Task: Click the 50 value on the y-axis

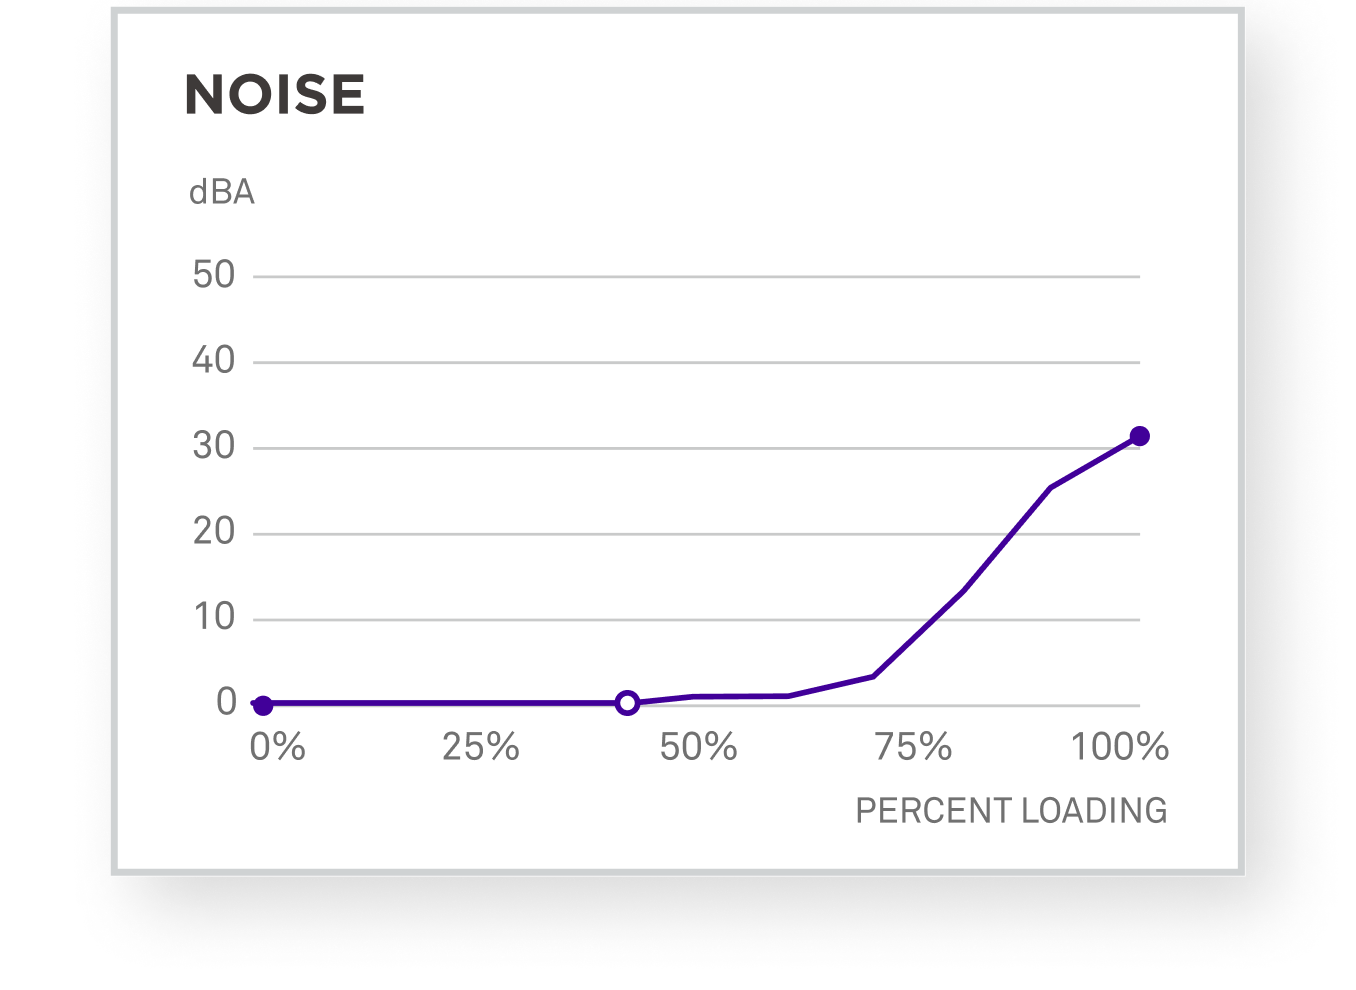Action: [x=214, y=275]
